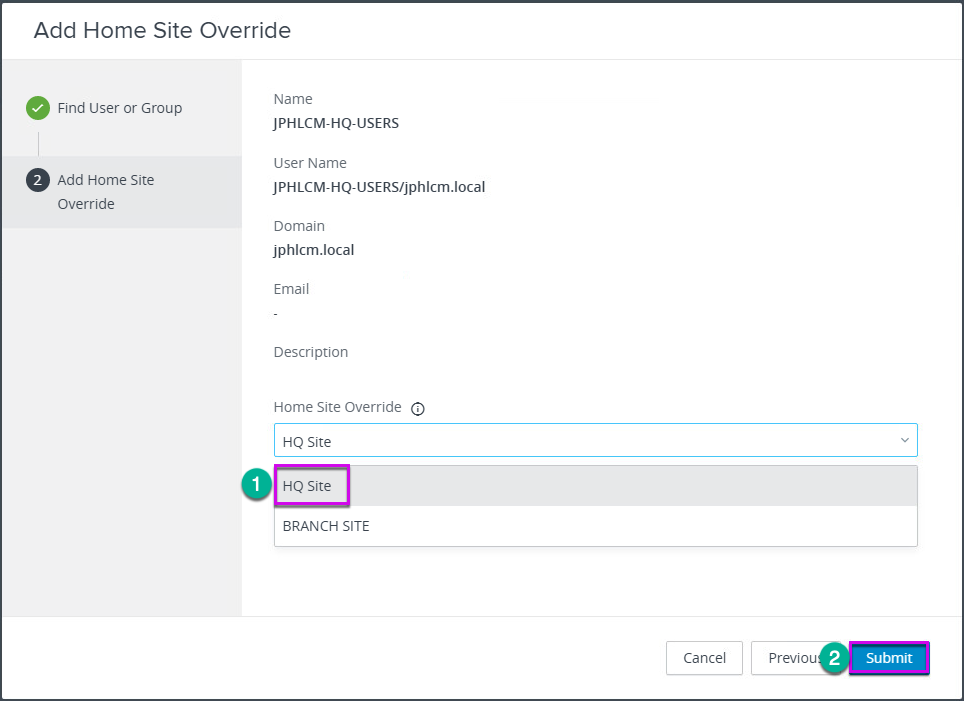
Task: Click the green annotation badge numbered 1
Action: 256,484
